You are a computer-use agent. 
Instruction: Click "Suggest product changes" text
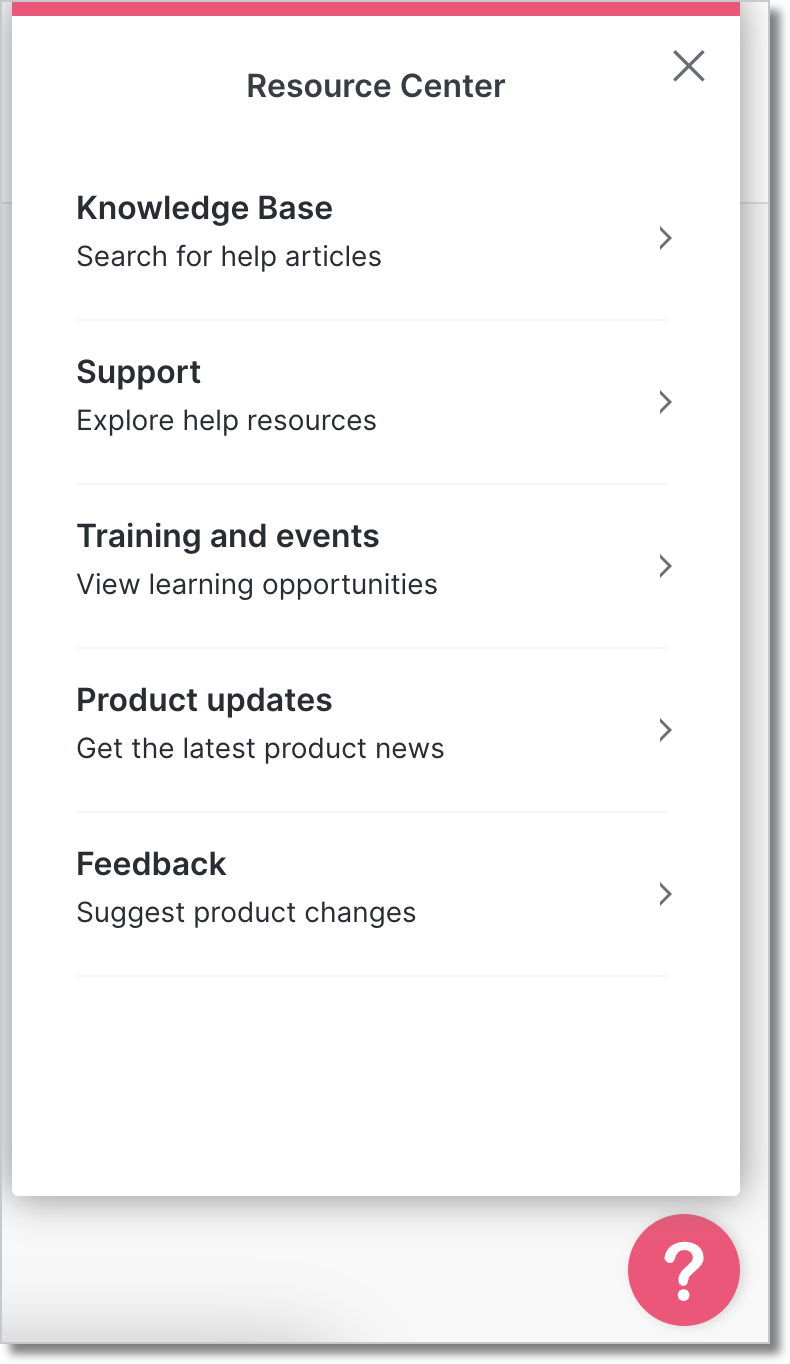246,913
